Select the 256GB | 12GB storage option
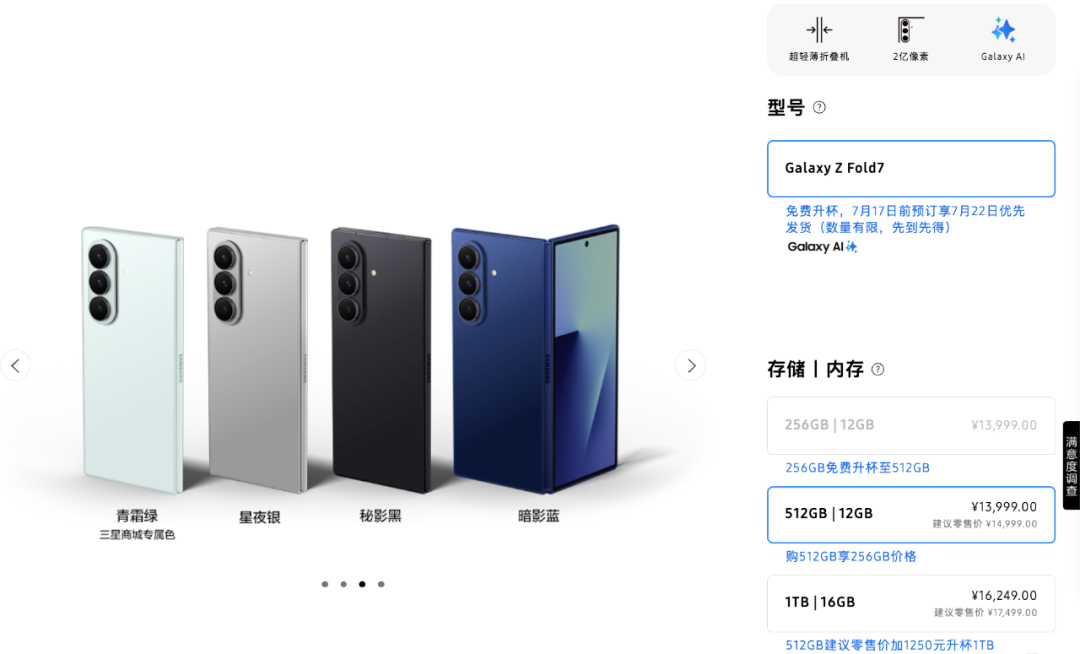This screenshot has width=1080, height=654. tap(911, 425)
